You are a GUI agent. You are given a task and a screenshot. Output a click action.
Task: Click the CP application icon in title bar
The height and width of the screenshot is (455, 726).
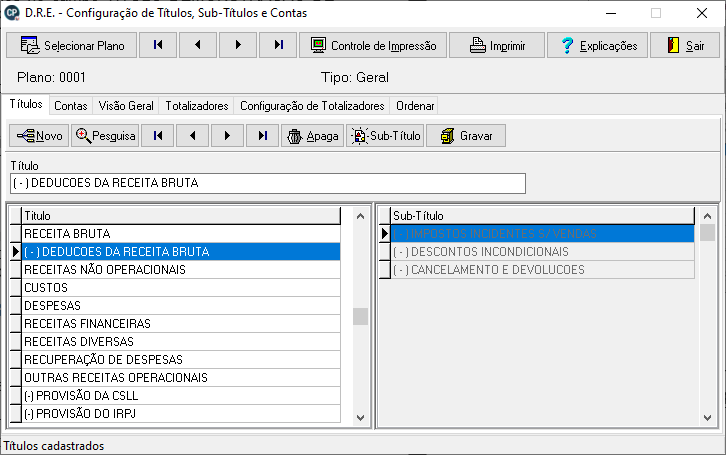coord(12,13)
